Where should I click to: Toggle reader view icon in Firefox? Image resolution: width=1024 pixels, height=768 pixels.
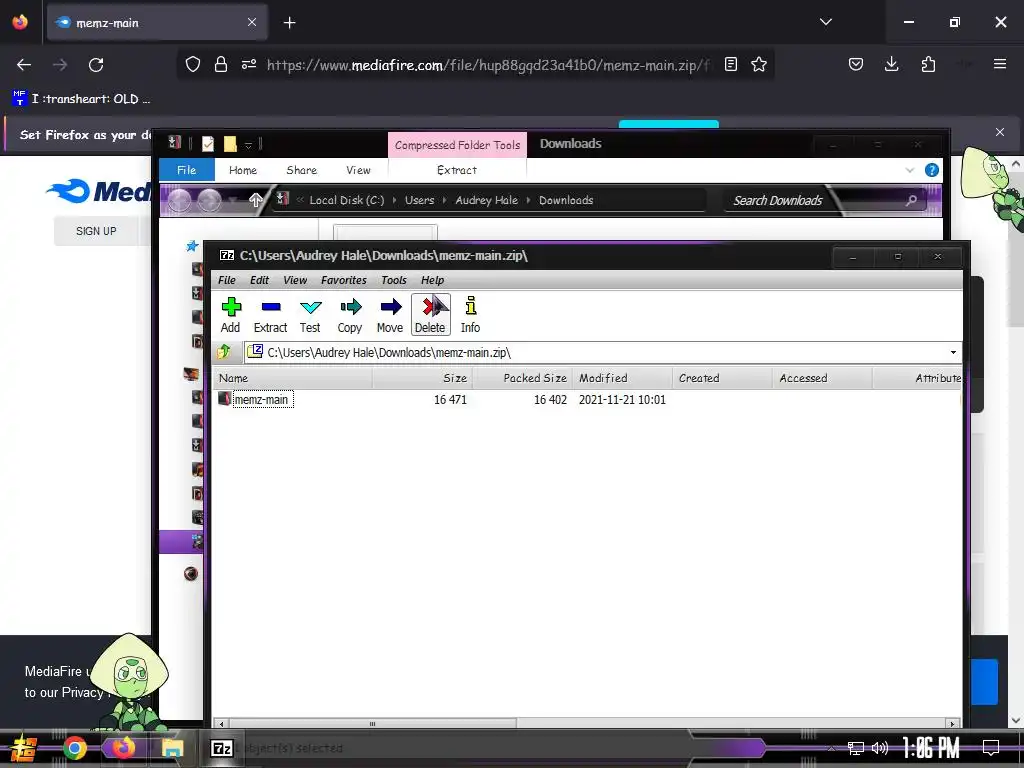[731, 65]
